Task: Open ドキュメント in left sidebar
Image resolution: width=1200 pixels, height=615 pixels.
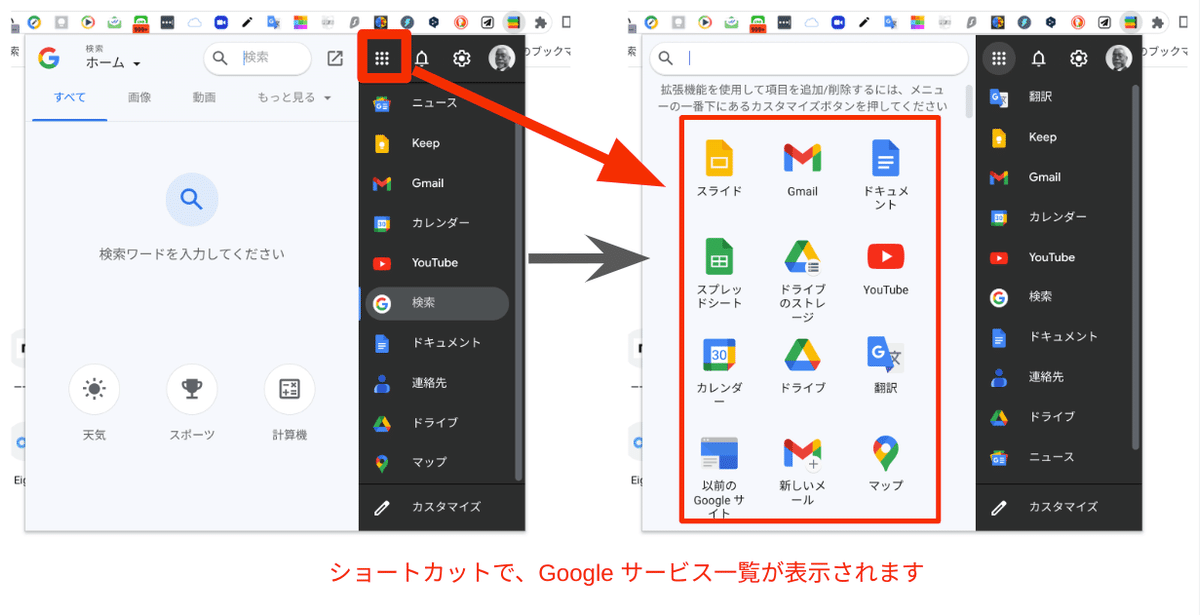Action: click(436, 343)
